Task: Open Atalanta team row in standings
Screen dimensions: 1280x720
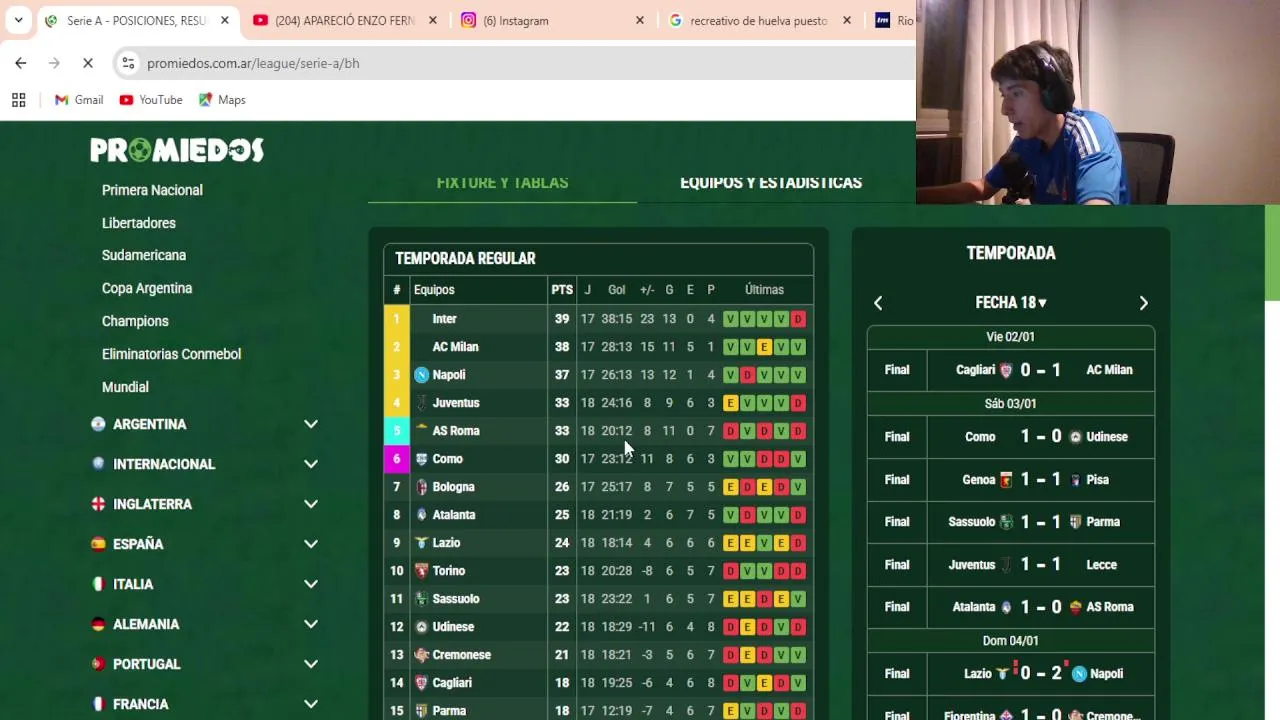Action: pyautogui.click(x=598, y=515)
